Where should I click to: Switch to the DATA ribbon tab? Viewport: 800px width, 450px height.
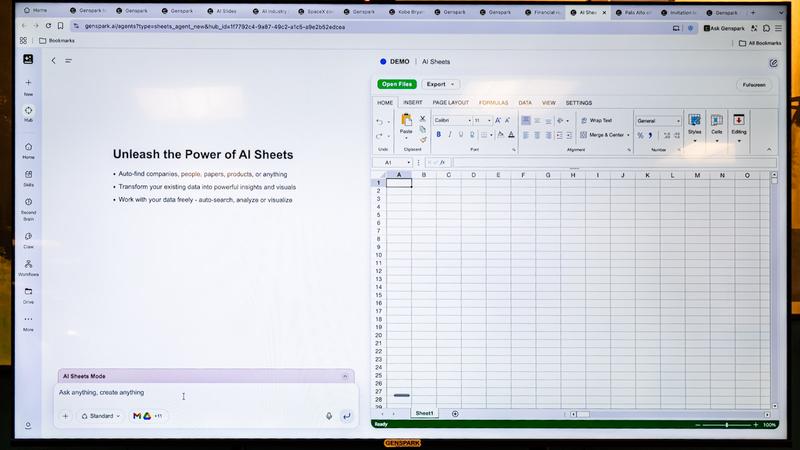525,103
